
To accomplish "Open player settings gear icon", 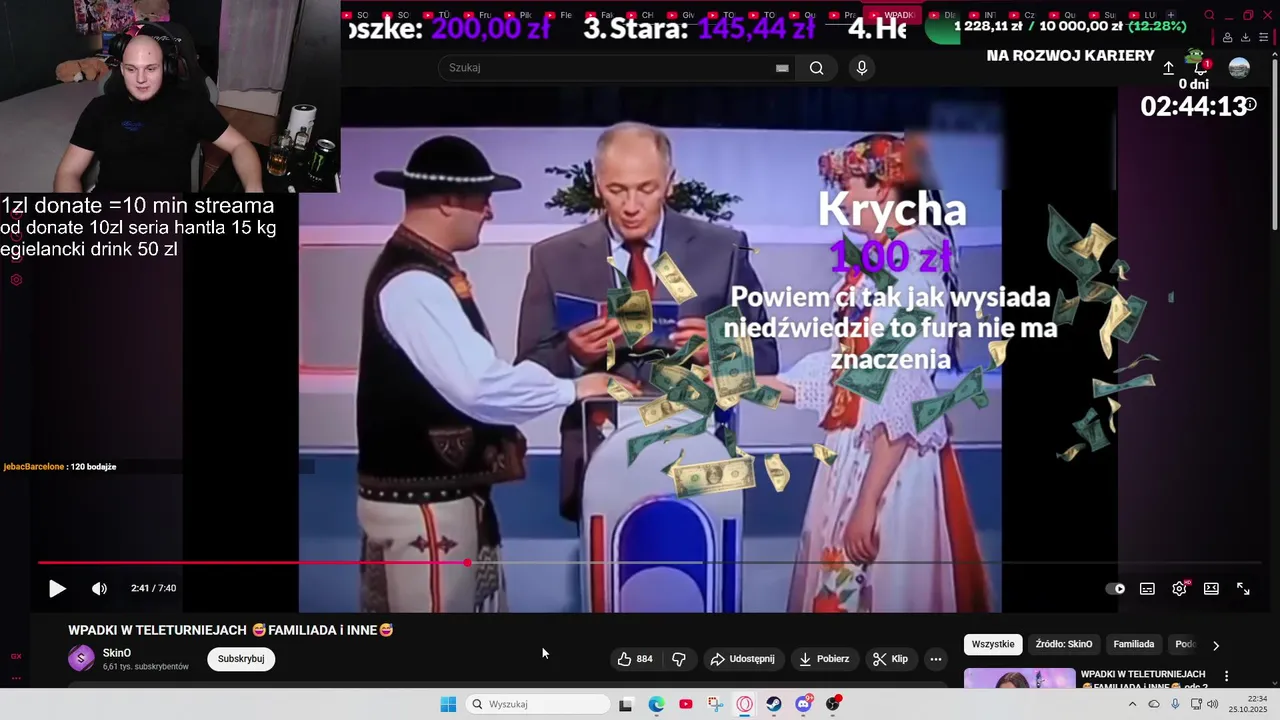I will point(1179,589).
